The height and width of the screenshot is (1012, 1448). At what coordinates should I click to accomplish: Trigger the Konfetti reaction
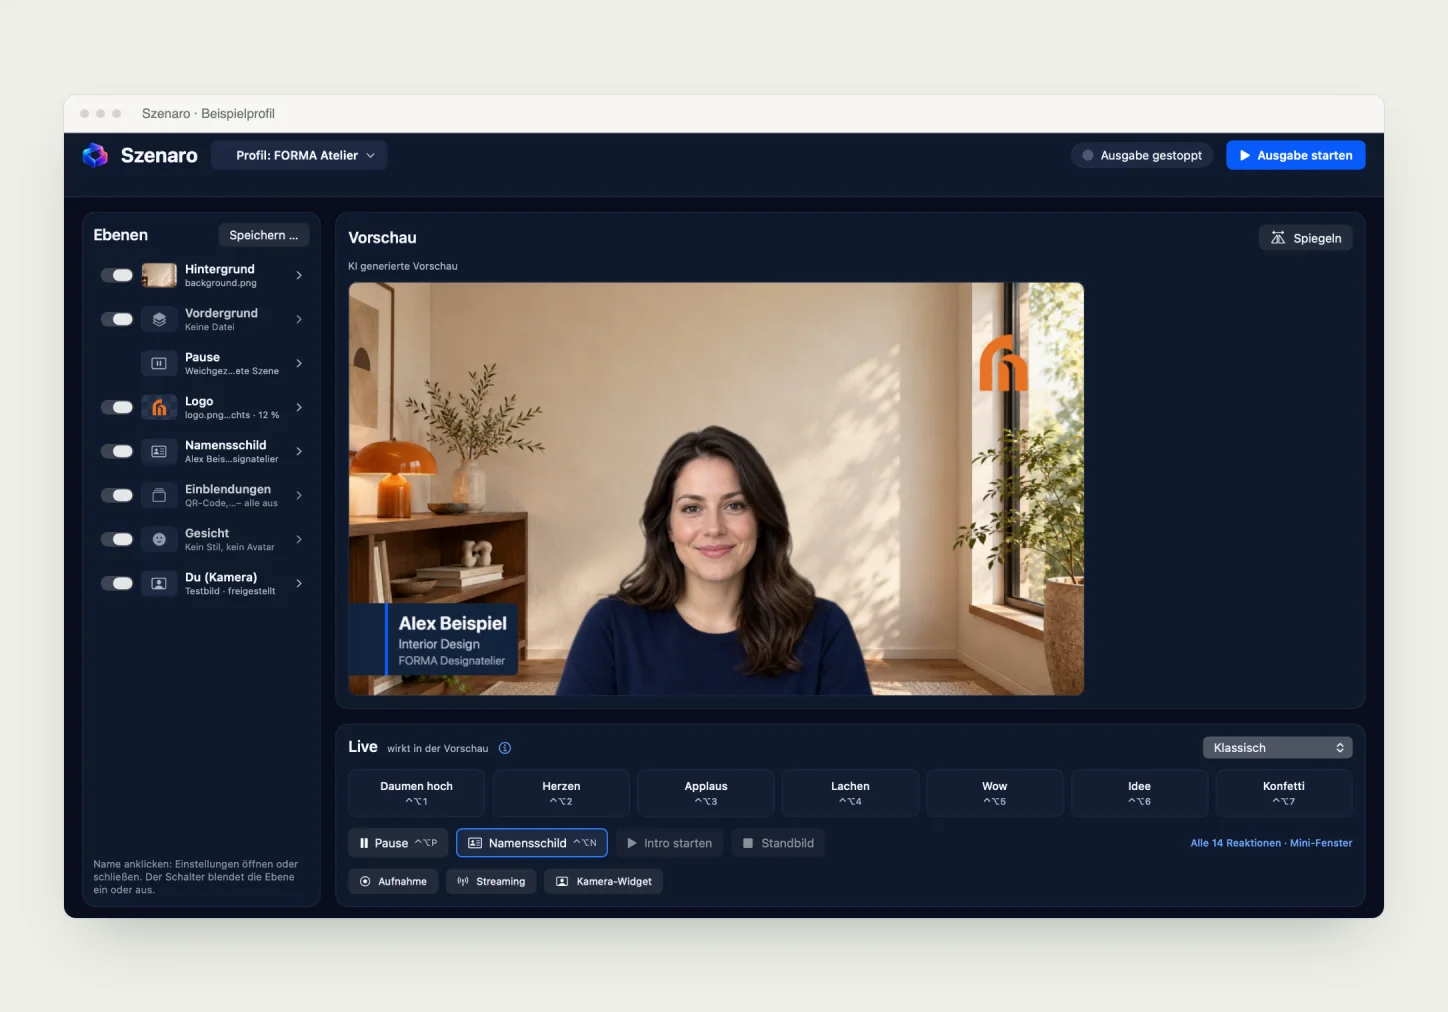coord(1284,793)
